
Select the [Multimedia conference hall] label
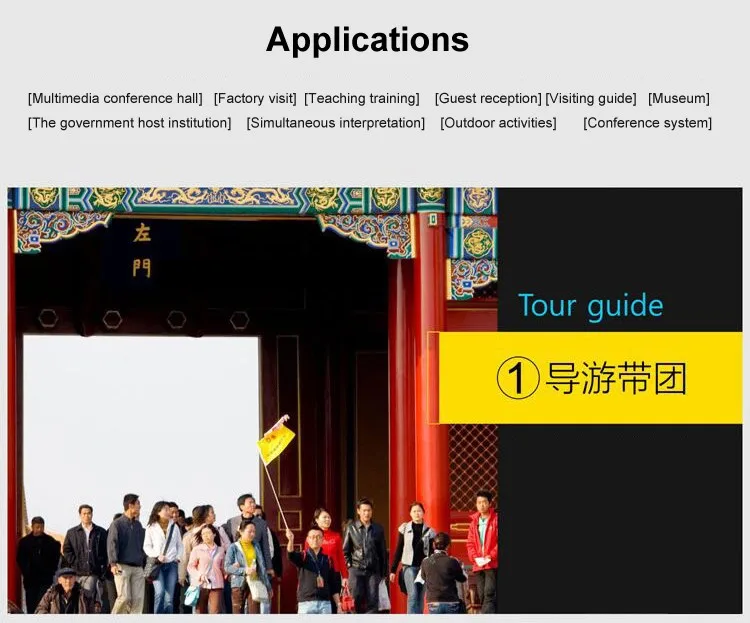click(115, 98)
